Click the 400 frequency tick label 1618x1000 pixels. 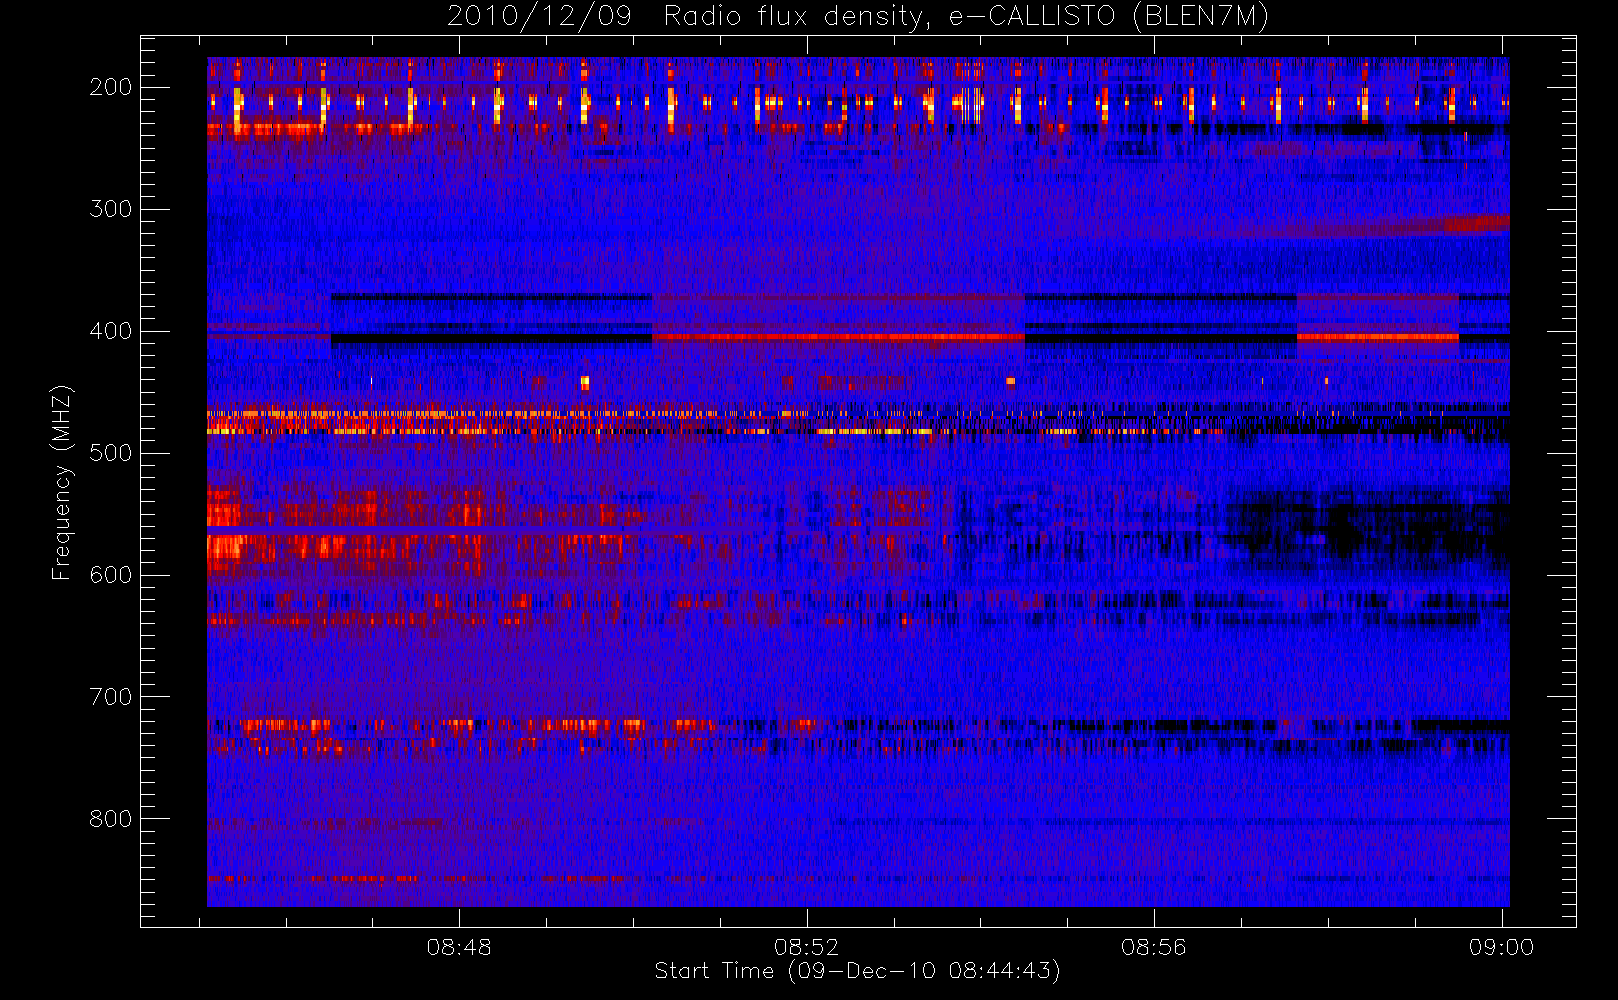coord(111,331)
